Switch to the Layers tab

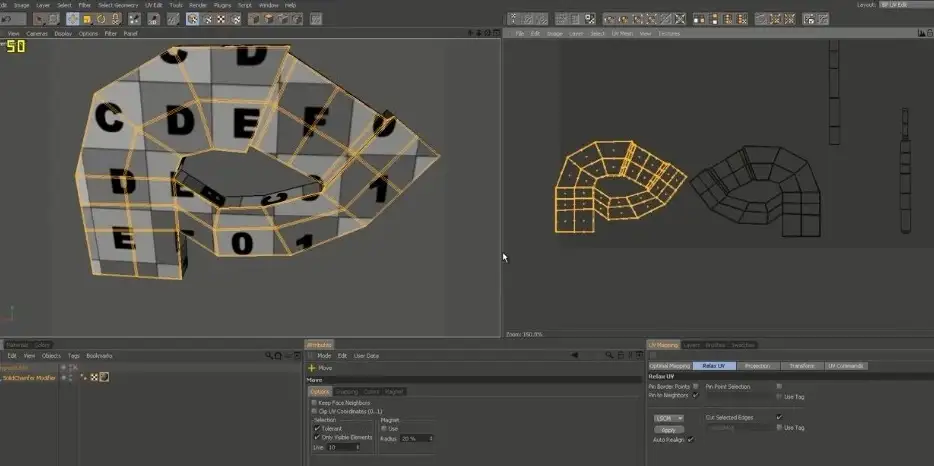click(691, 345)
